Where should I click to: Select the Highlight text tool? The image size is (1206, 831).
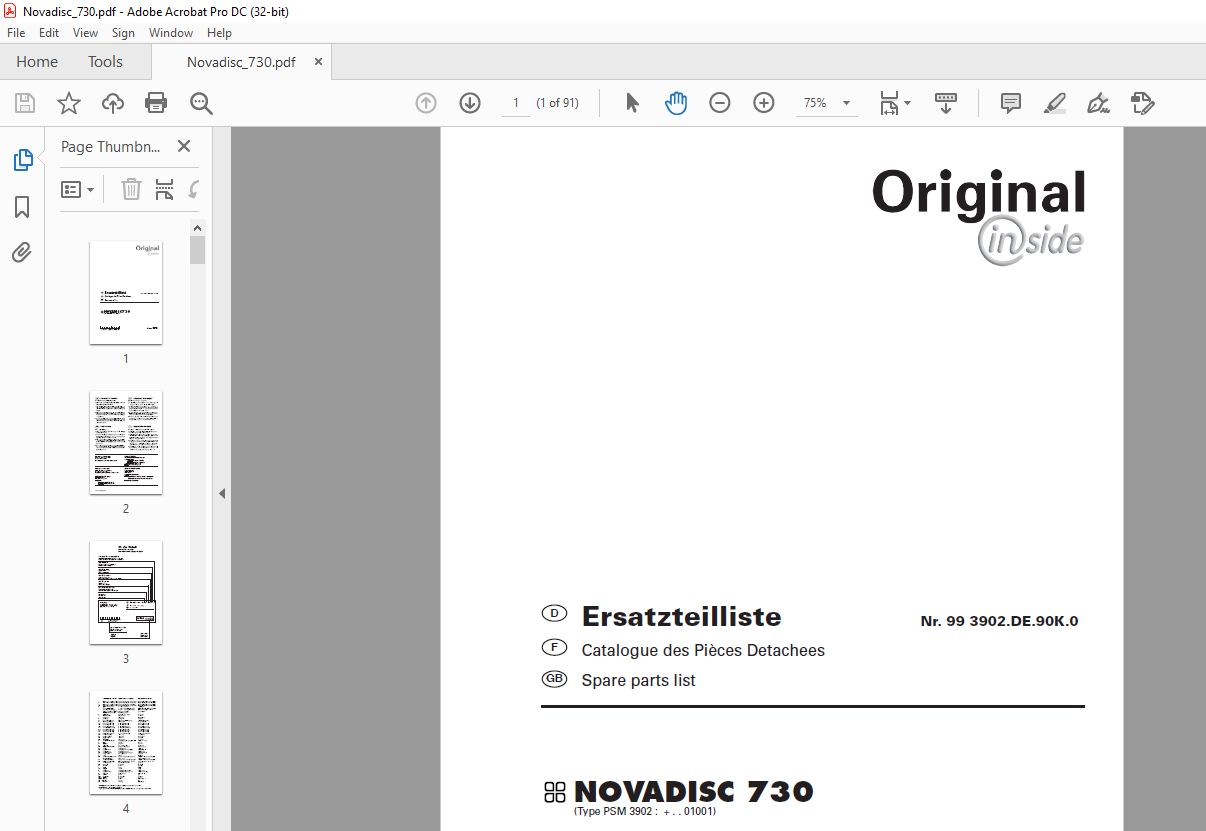point(1055,103)
